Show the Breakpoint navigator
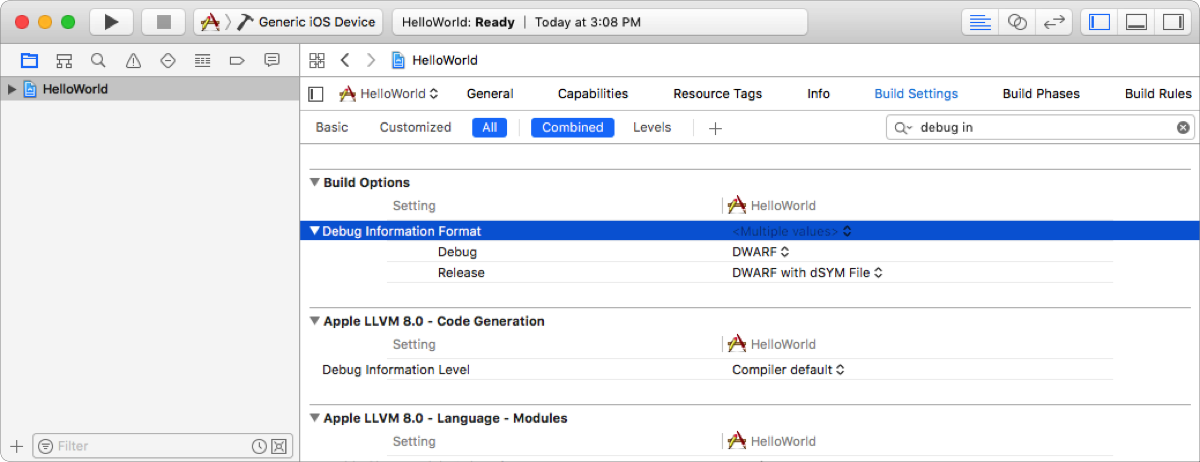 [237, 60]
